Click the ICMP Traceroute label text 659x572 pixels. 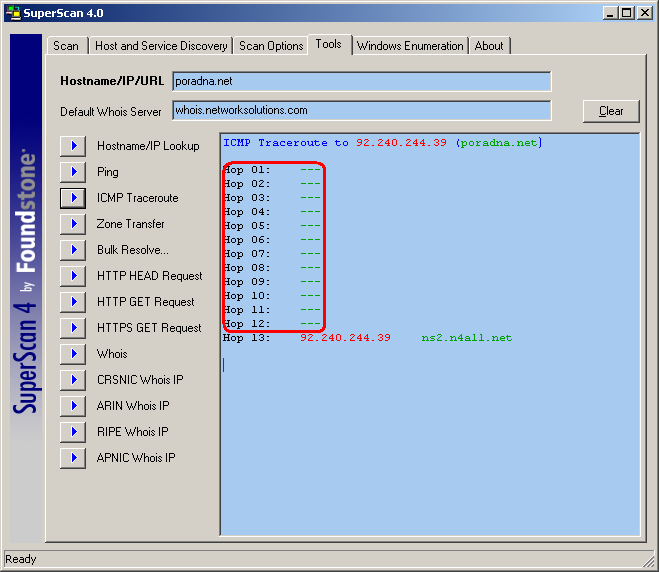coord(138,198)
